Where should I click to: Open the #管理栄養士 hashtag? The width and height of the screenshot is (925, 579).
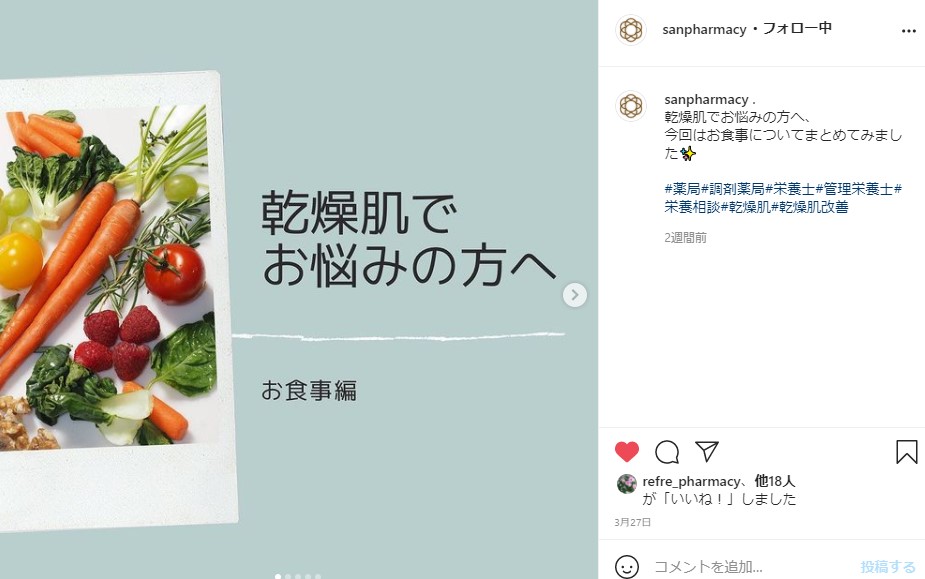click(x=855, y=189)
